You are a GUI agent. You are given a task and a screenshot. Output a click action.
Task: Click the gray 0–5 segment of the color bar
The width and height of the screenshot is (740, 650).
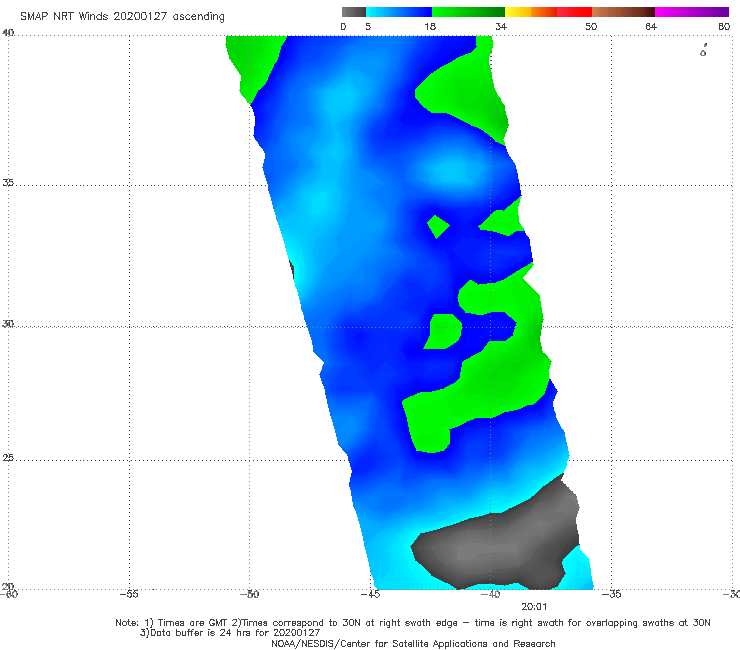354,12
